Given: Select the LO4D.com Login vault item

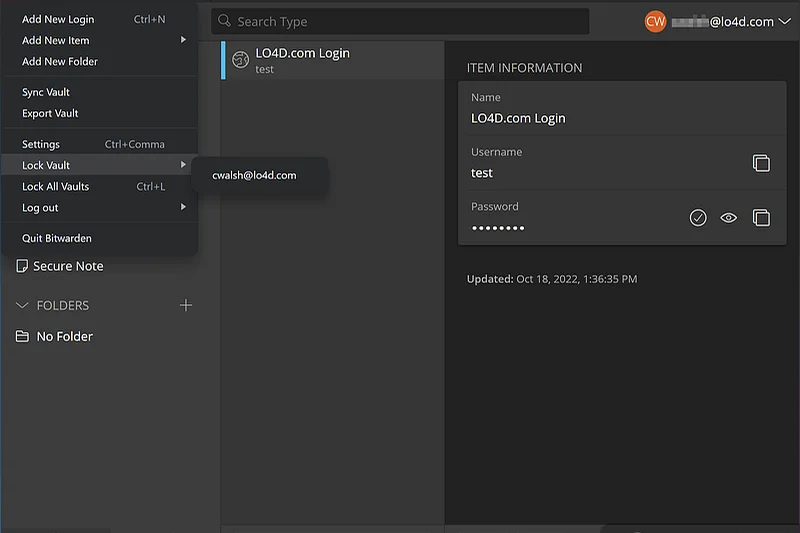Looking at the screenshot, I should (x=333, y=60).
